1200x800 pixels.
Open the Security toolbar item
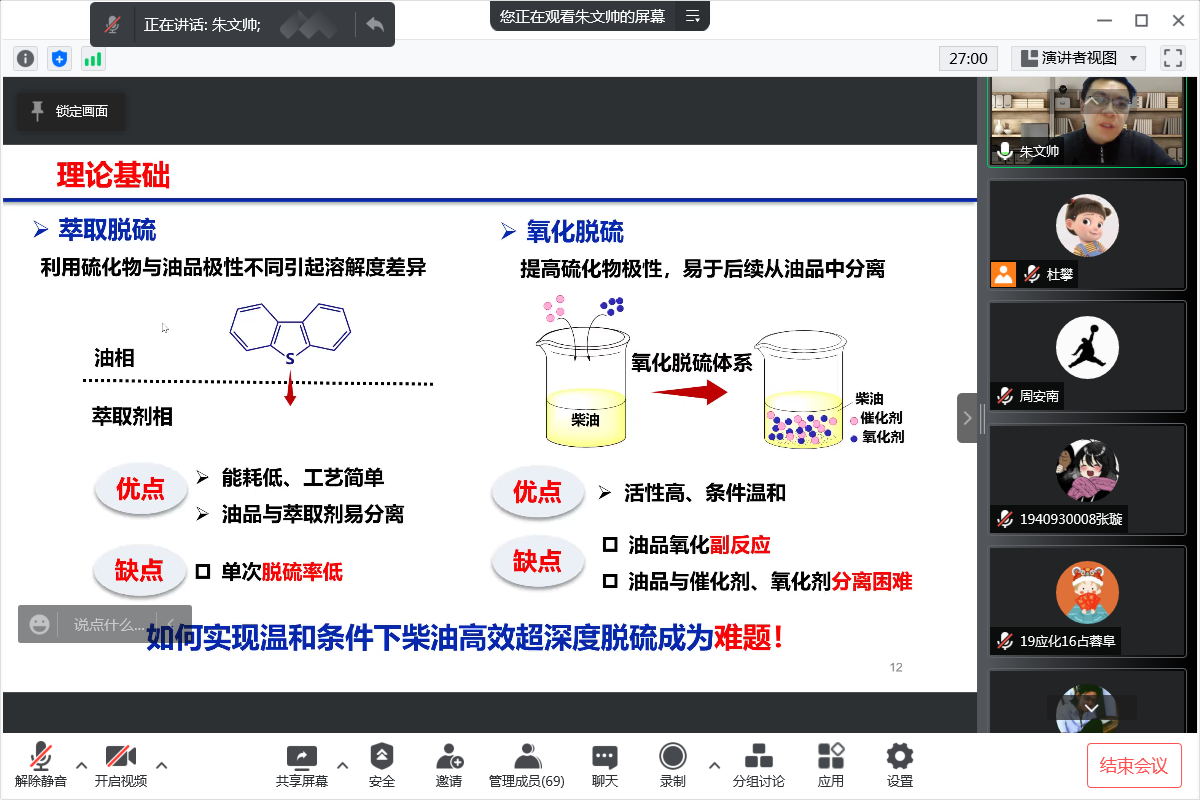pyautogui.click(x=382, y=765)
